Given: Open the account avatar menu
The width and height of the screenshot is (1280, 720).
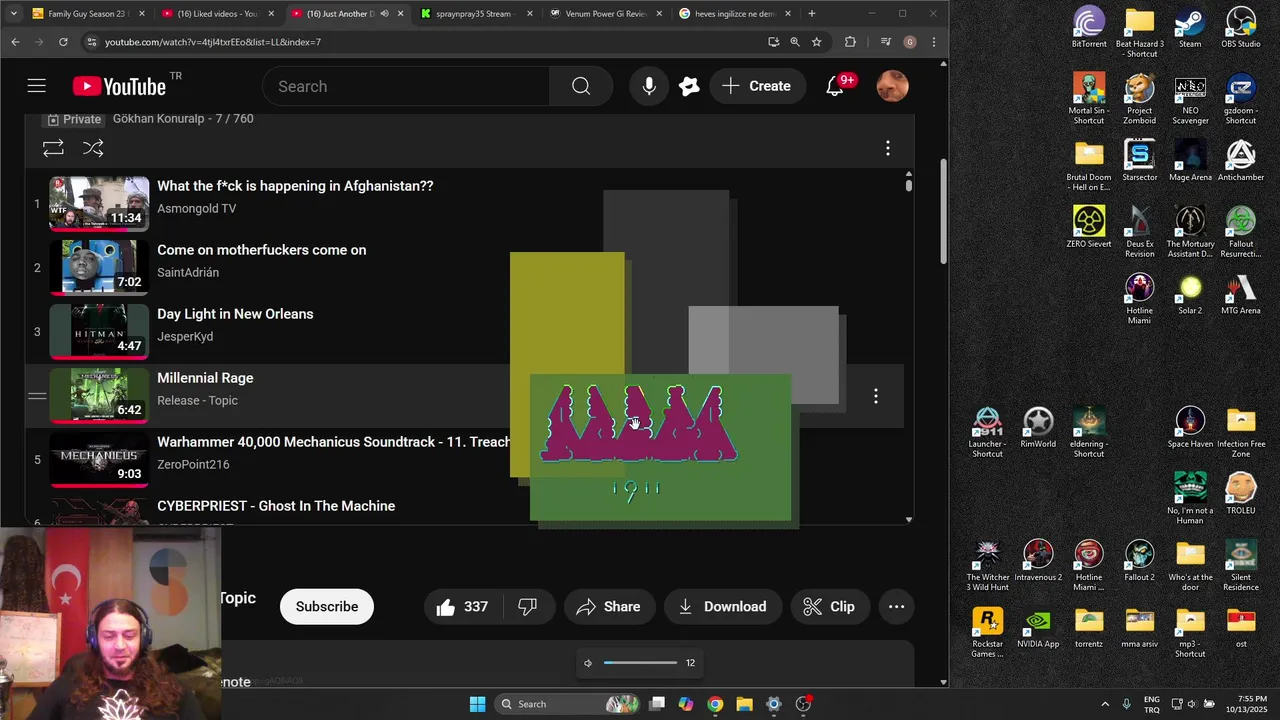Looking at the screenshot, I should (892, 86).
